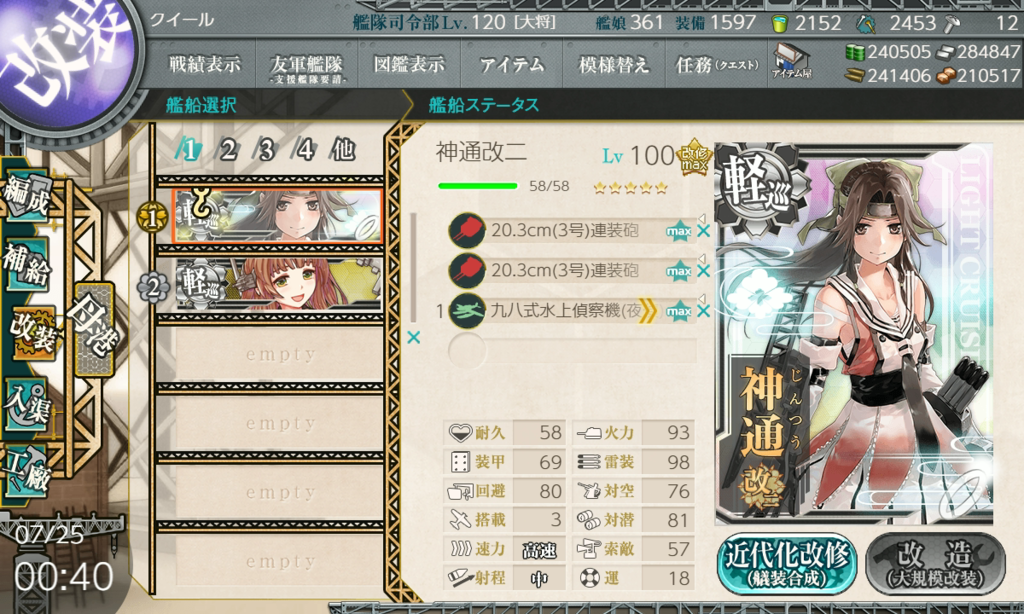Click the 改造 remodel button
The height and width of the screenshot is (614, 1024).
click(935, 564)
